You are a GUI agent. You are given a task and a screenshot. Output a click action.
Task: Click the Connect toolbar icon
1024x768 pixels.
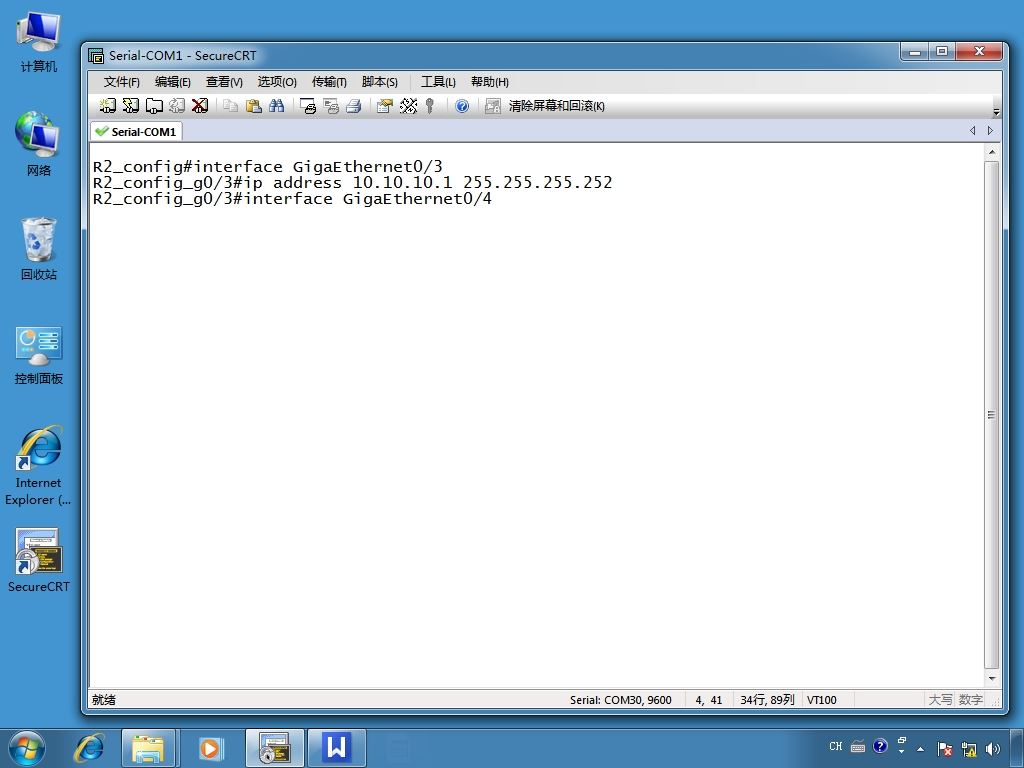(x=108, y=106)
